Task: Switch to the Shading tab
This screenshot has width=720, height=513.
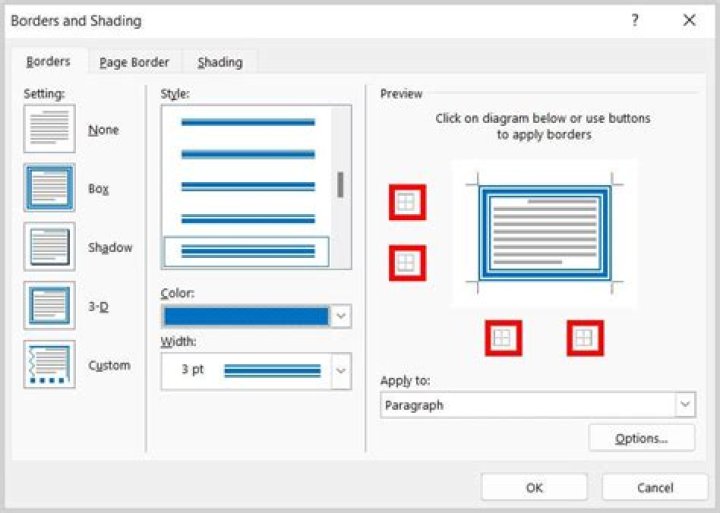Action: [219, 62]
